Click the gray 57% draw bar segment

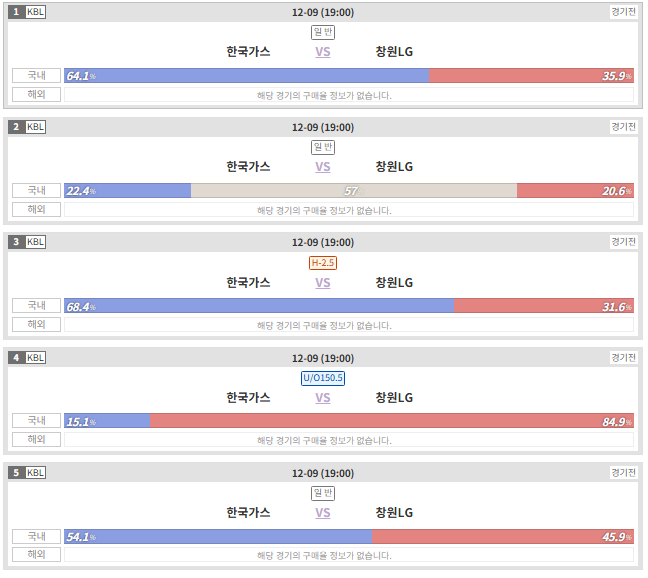click(354, 191)
